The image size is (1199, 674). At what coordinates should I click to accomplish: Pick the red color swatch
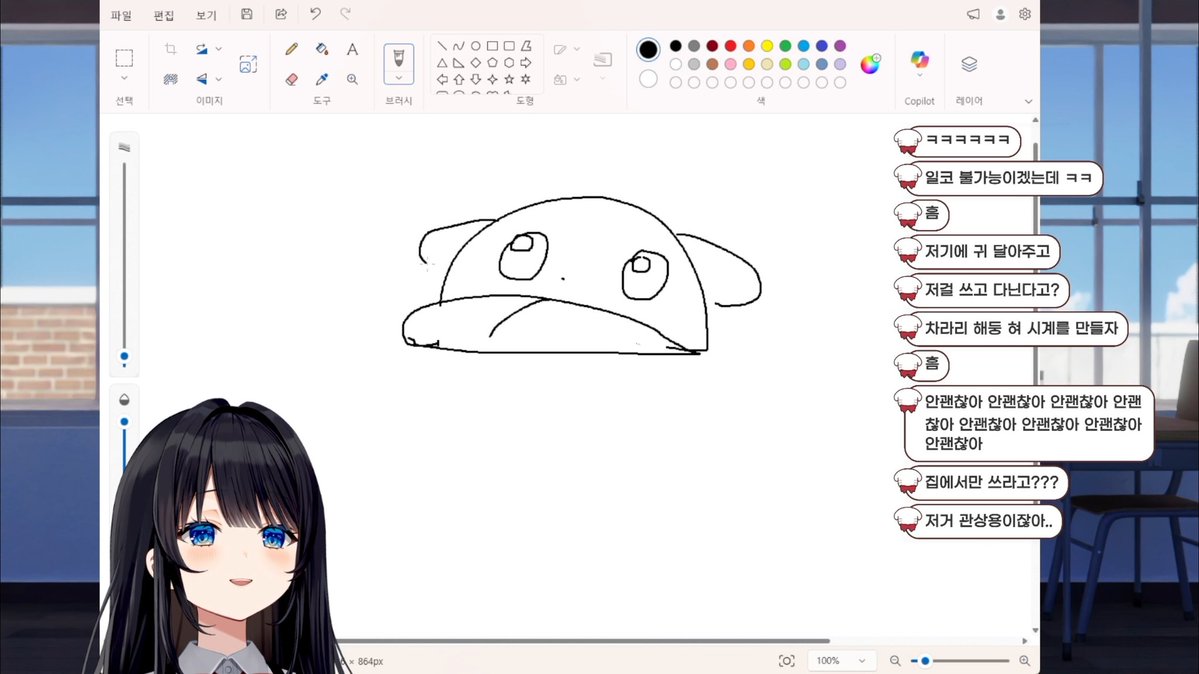[x=730, y=46]
